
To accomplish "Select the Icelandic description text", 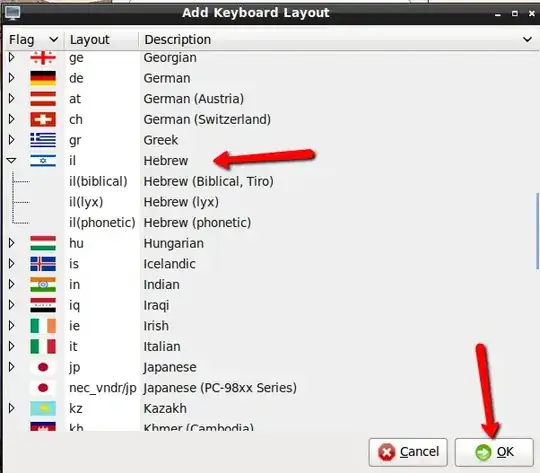I will pos(169,264).
